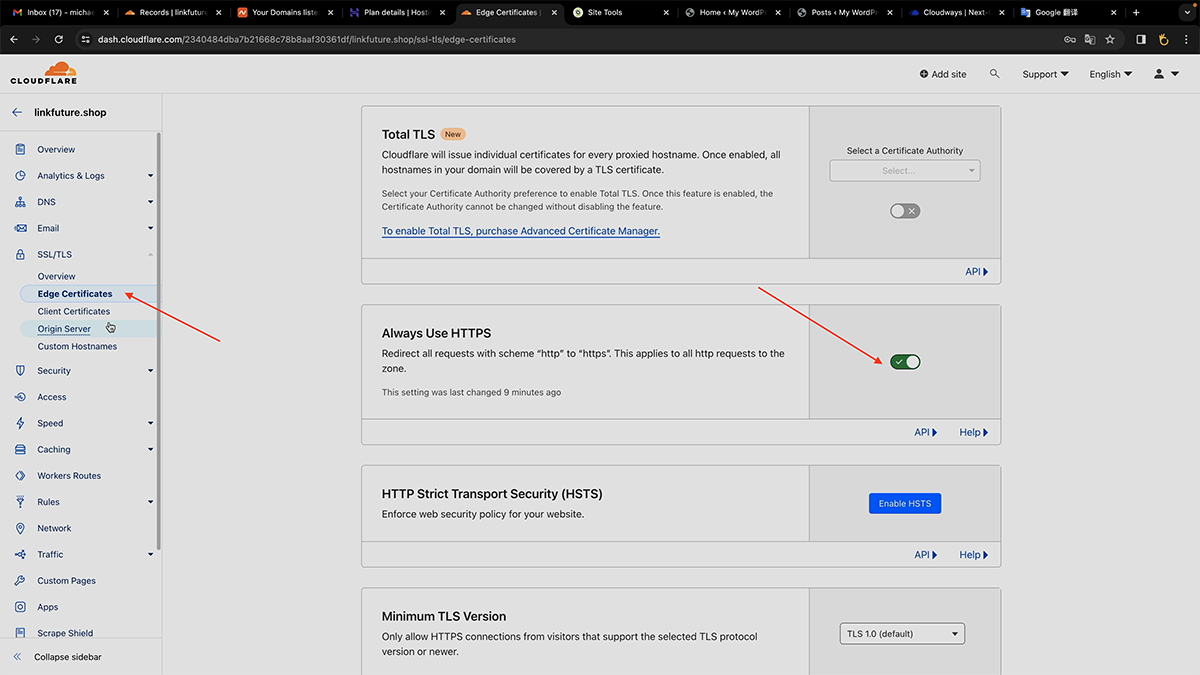Open the Certificate Authority Select dropdown
Image resolution: width=1200 pixels, height=675 pixels.
(905, 171)
